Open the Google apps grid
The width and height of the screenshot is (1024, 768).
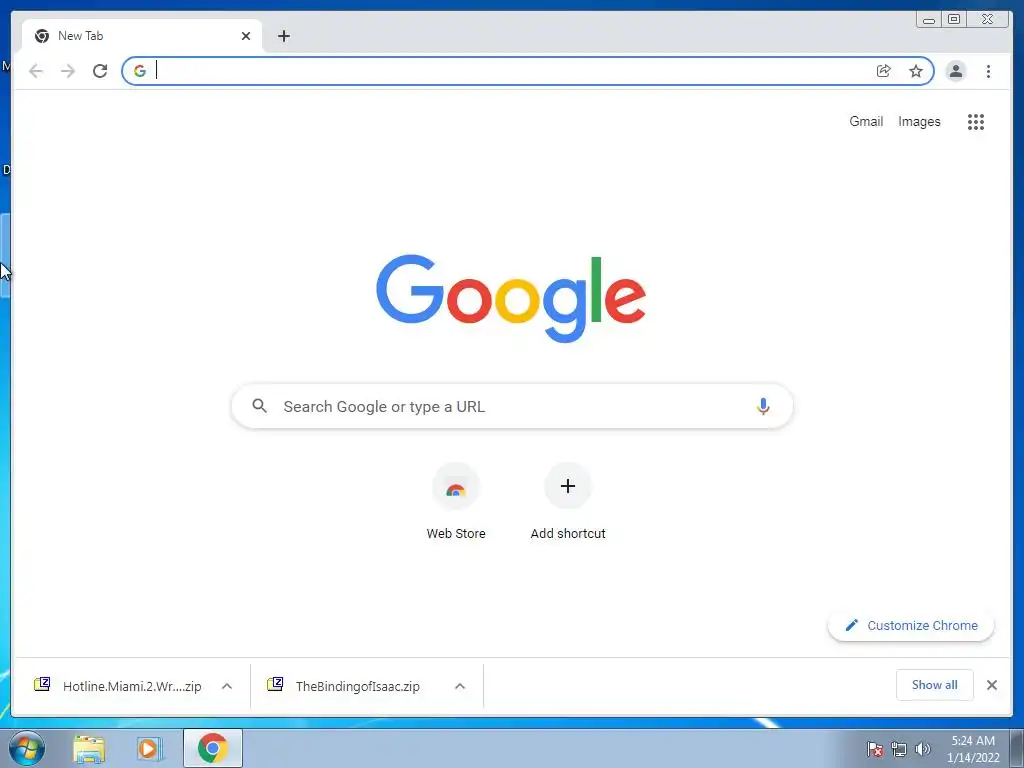pyautogui.click(x=976, y=121)
